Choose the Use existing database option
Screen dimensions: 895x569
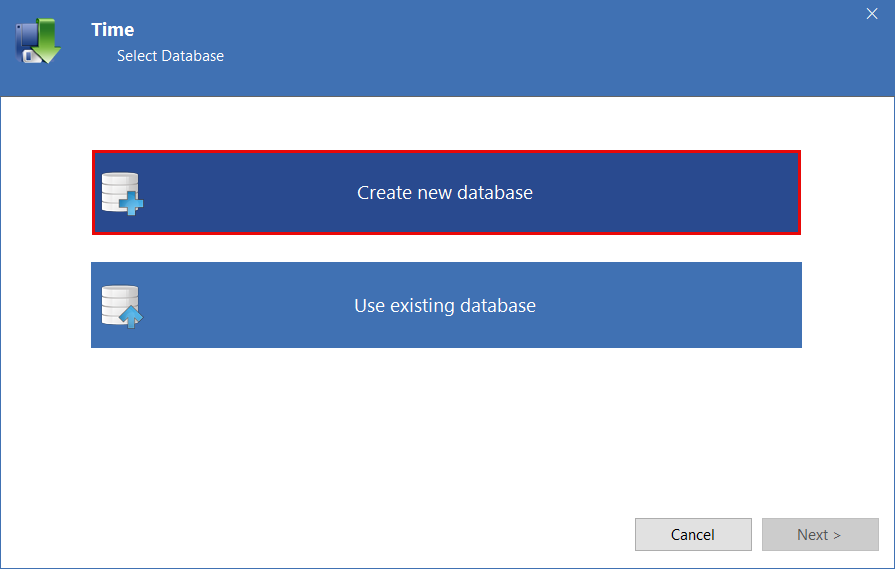[x=446, y=305]
